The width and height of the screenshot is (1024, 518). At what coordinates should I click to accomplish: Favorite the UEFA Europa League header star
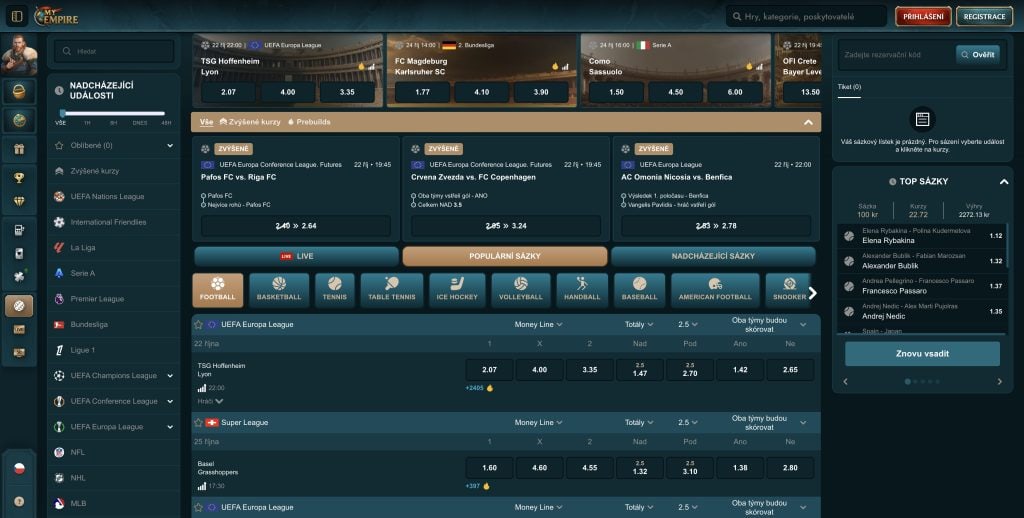point(199,325)
